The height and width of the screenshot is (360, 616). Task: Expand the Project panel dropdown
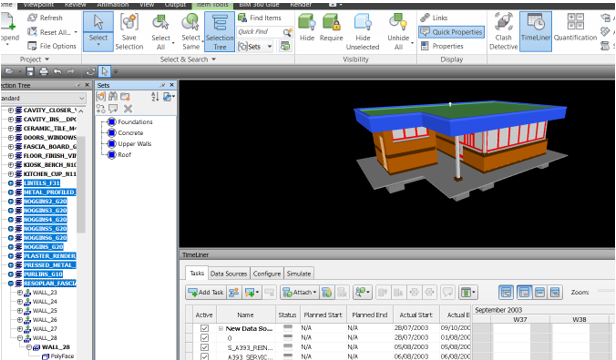pos(35,59)
